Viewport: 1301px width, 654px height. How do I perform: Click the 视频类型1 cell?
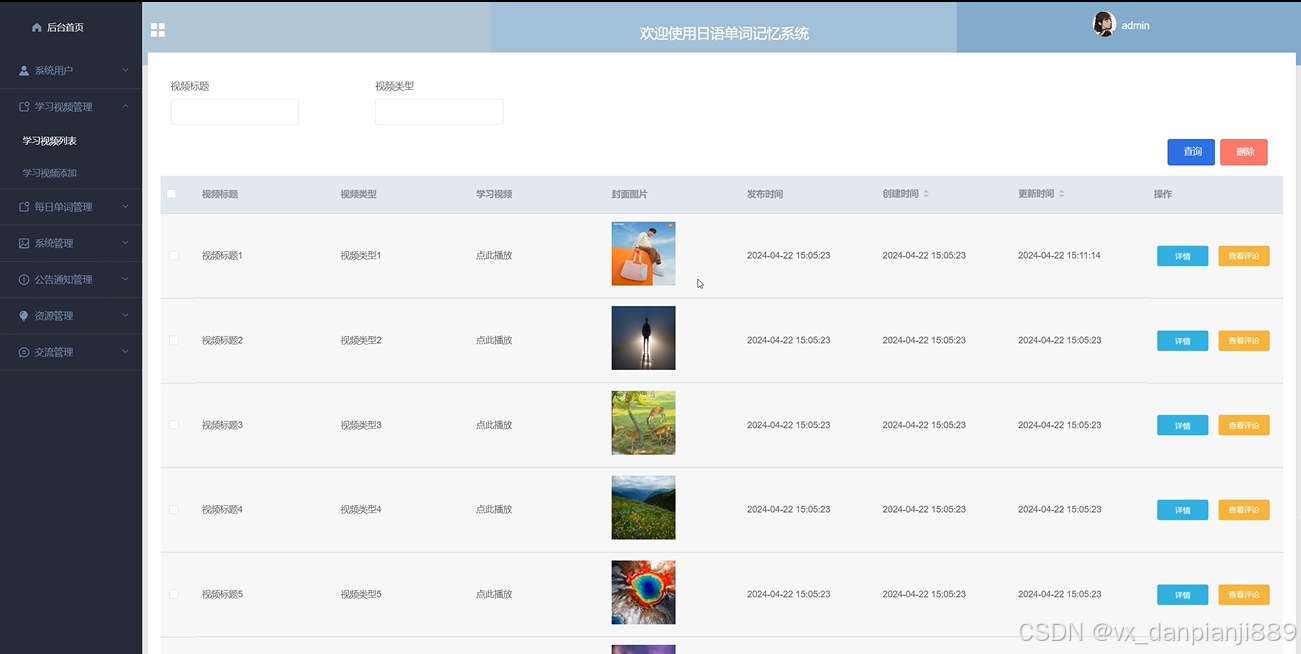pos(361,256)
